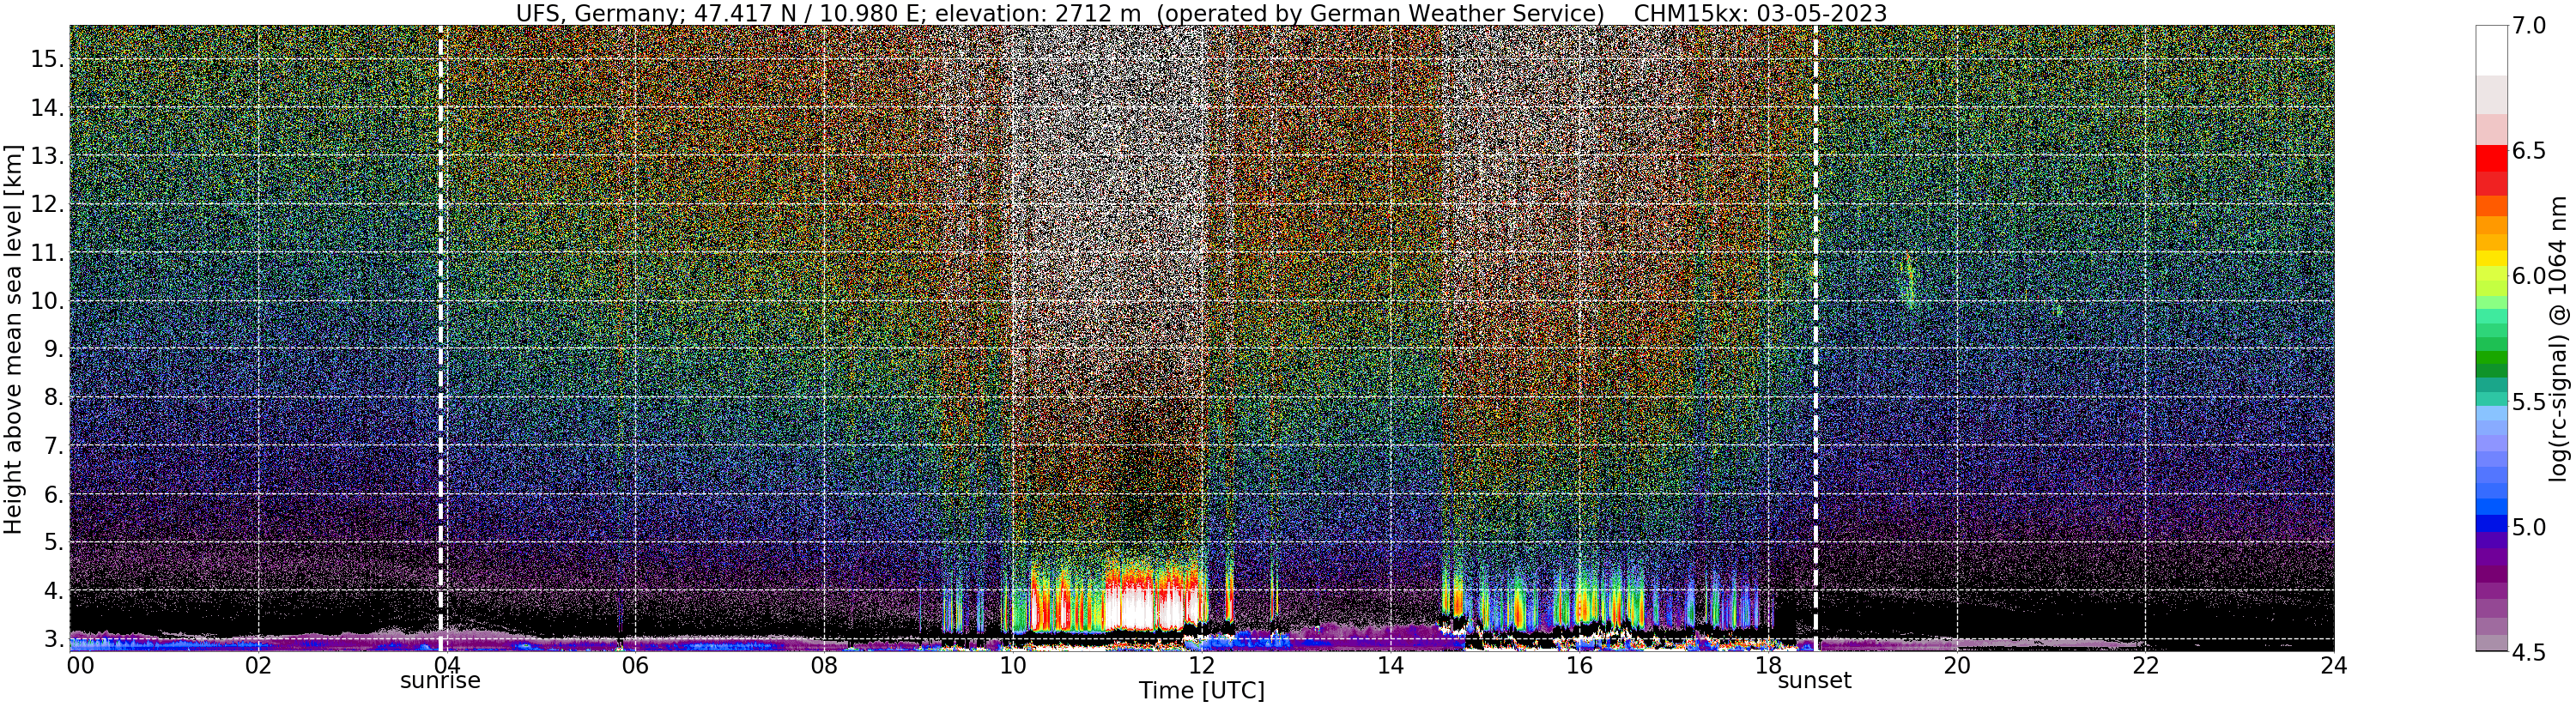2576x707 pixels.
Task: Click the colorbar value '5.5'
Action: click(2529, 401)
